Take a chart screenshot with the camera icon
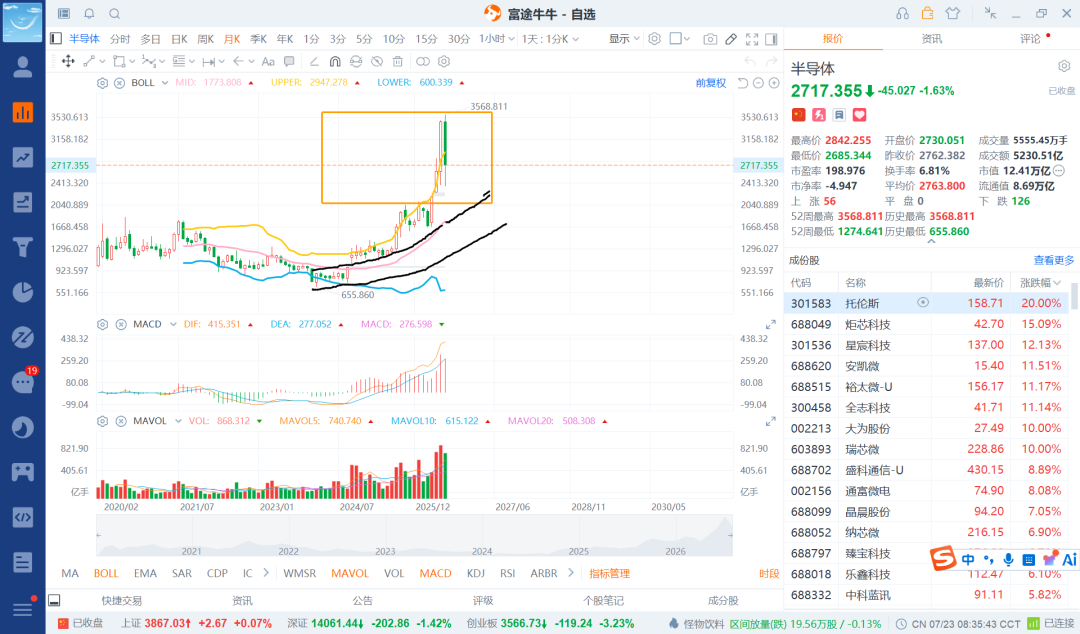 [x=709, y=39]
